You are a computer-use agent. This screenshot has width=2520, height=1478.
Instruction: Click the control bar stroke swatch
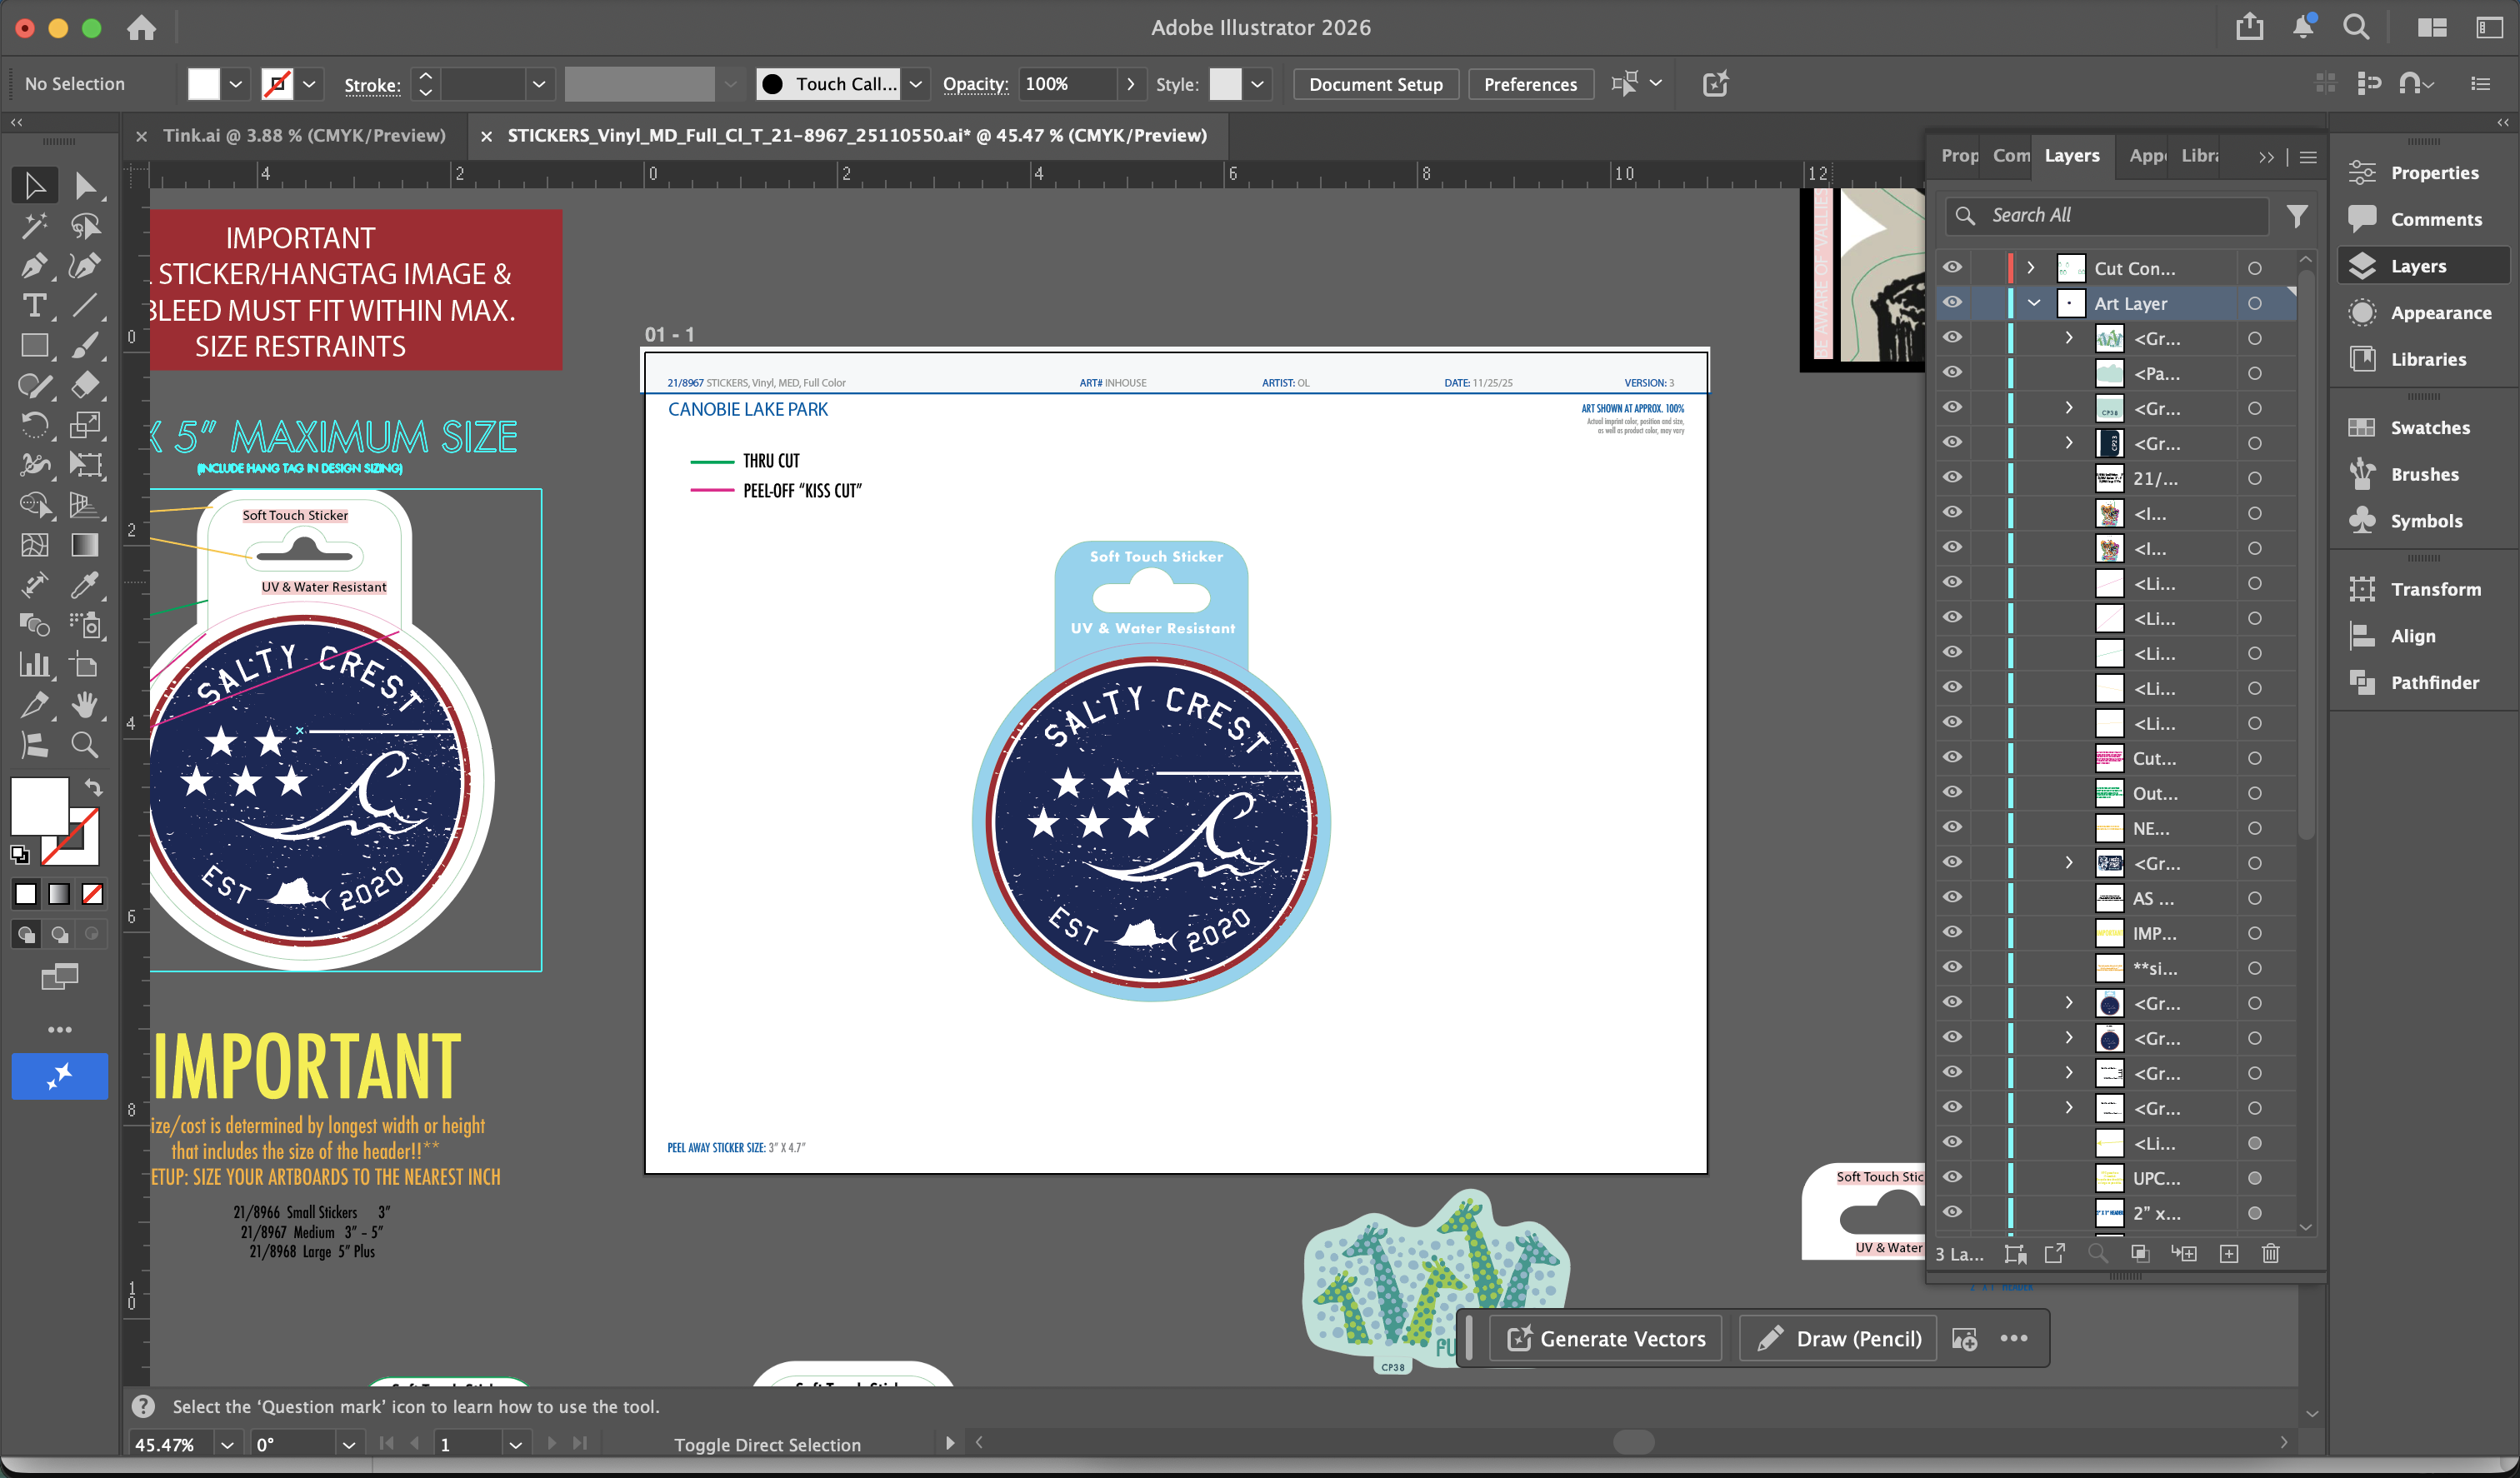point(277,84)
